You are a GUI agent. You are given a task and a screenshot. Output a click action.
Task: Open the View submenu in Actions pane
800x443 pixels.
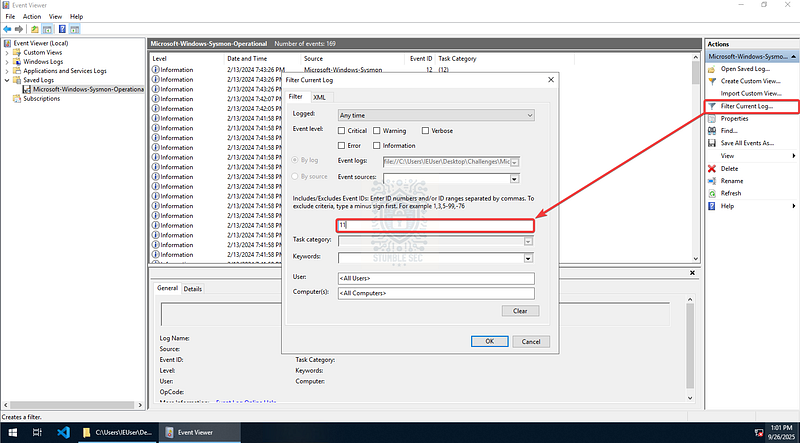coord(752,156)
